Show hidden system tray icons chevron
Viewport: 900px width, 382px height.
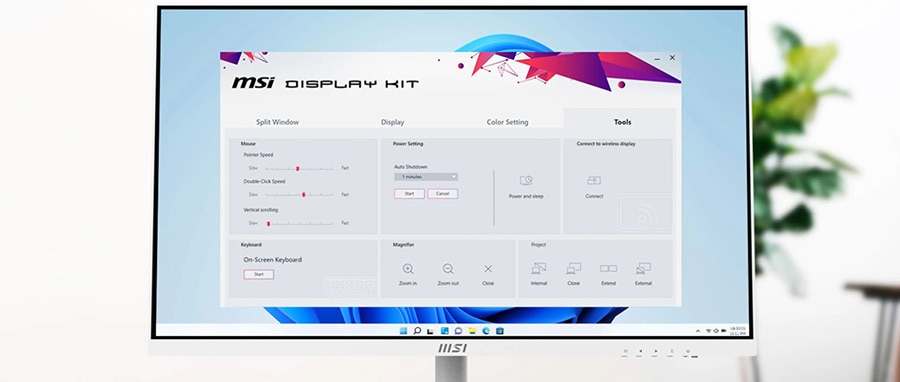(698, 331)
